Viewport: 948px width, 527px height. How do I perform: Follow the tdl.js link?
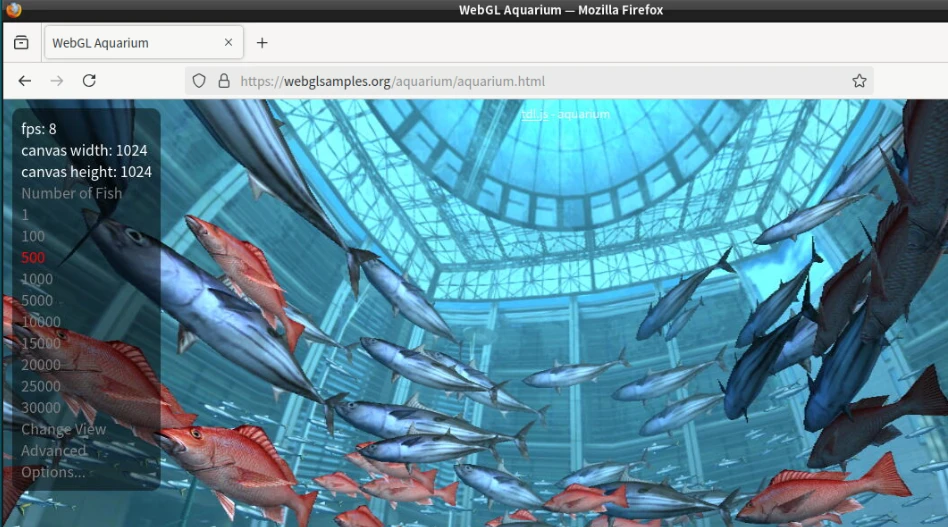pyautogui.click(x=534, y=114)
